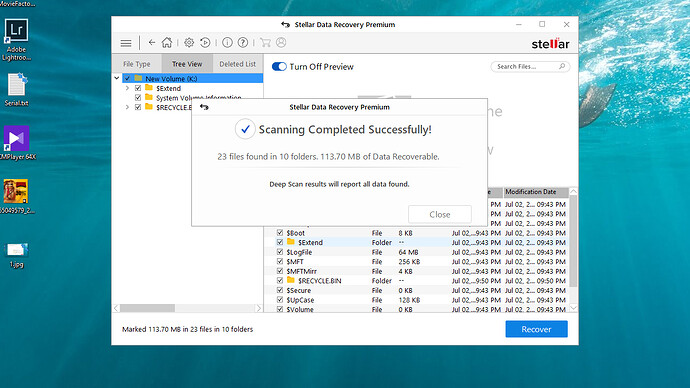This screenshot has height=388, width=690.
Task: Open the user account icon
Action: pos(281,42)
